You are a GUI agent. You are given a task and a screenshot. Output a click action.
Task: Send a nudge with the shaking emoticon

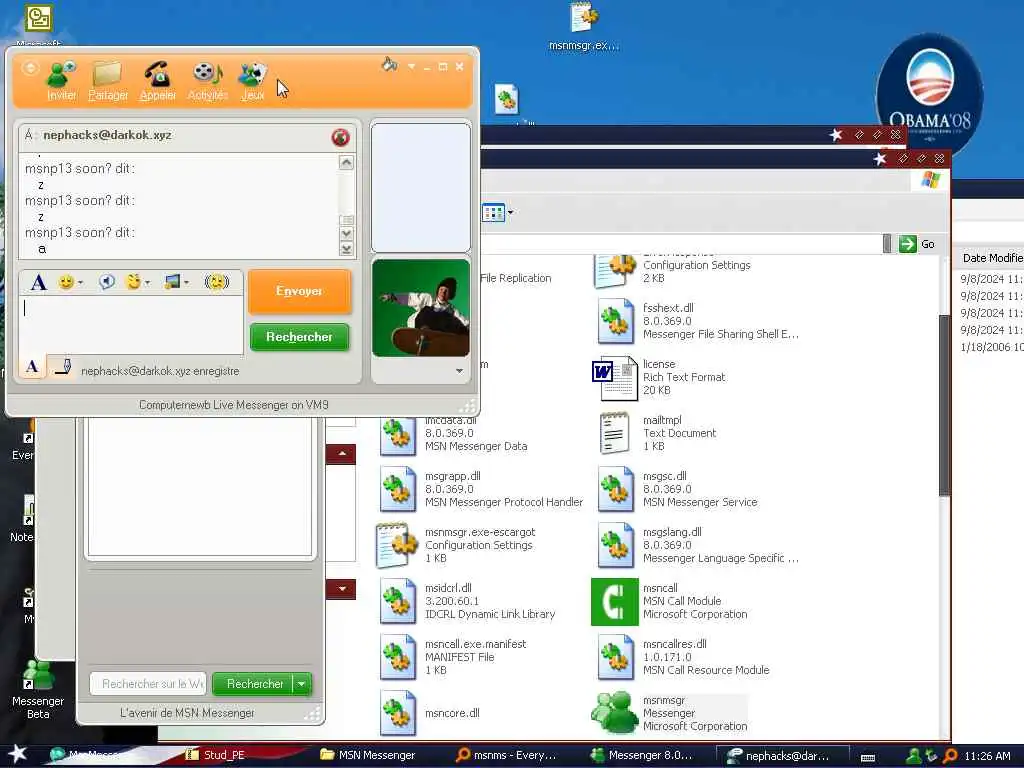coord(217,281)
